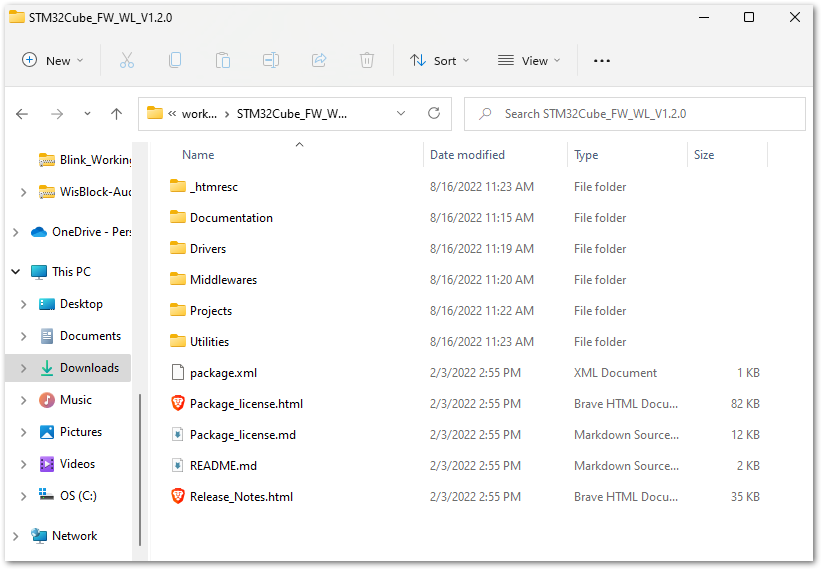Image resolution: width=822 pixels, height=570 pixels.
Task: Go back with the left arrow
Action: coord(22,114)
